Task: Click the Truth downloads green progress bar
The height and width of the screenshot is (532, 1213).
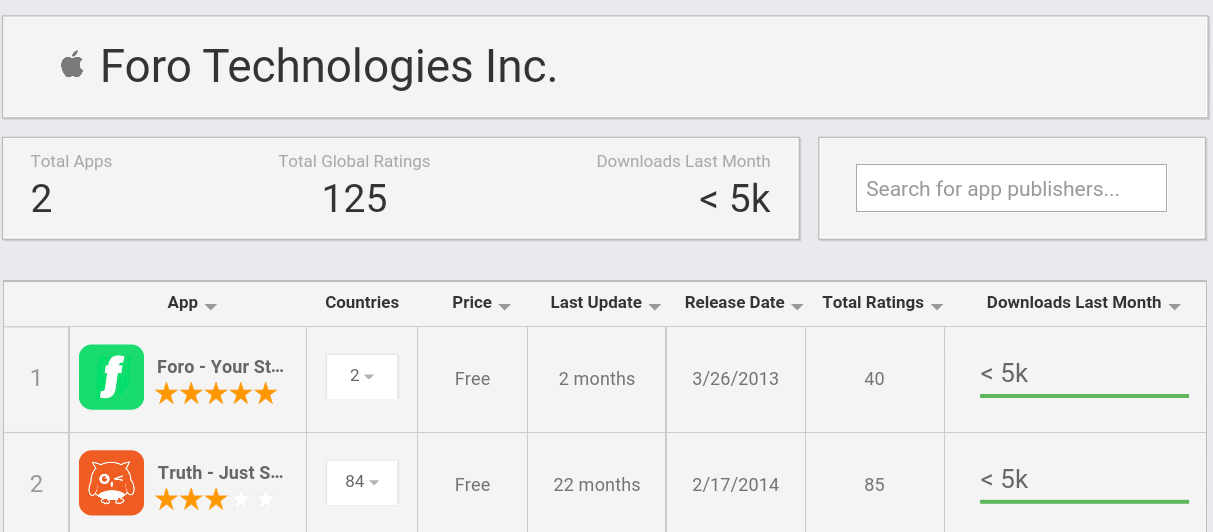Action: (x=1084, y=501)
